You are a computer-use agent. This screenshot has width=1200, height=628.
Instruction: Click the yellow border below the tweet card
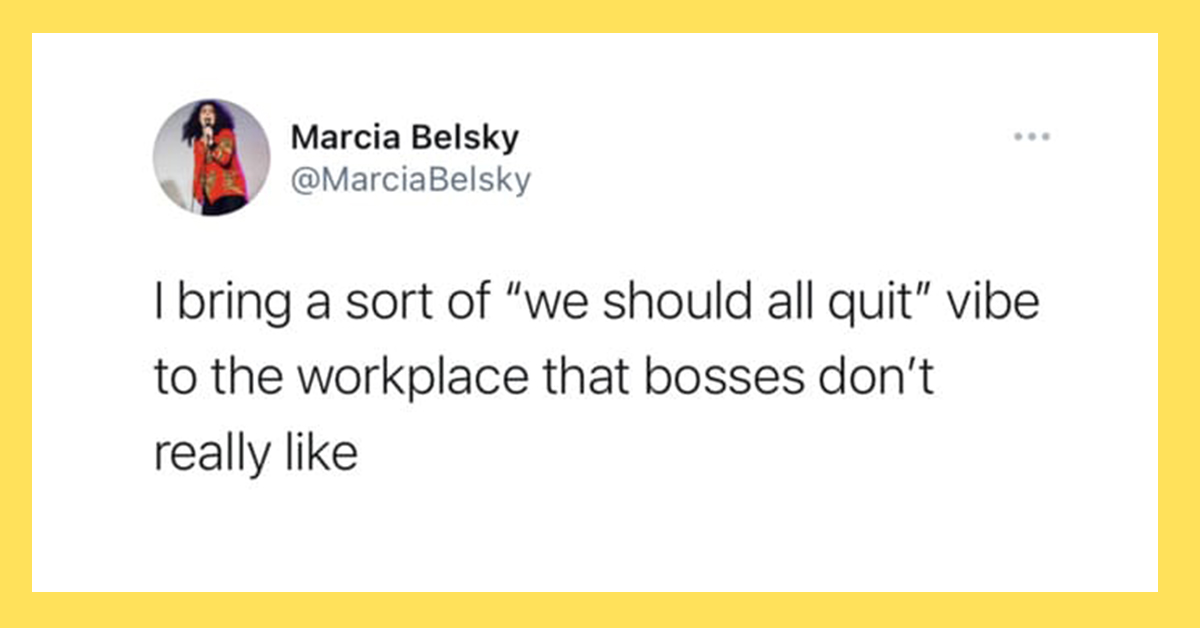click(600, 610)
